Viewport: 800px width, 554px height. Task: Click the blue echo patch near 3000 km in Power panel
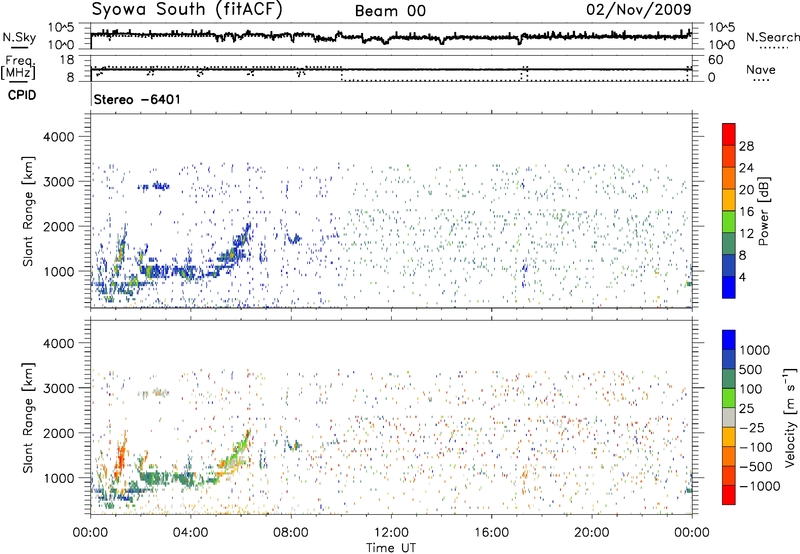coord(155,186)
